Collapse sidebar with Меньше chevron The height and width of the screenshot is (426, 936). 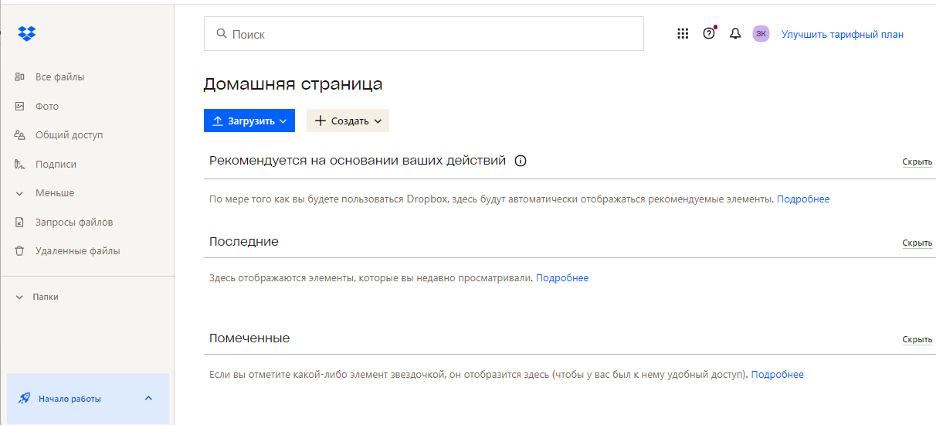coord(19,193)
